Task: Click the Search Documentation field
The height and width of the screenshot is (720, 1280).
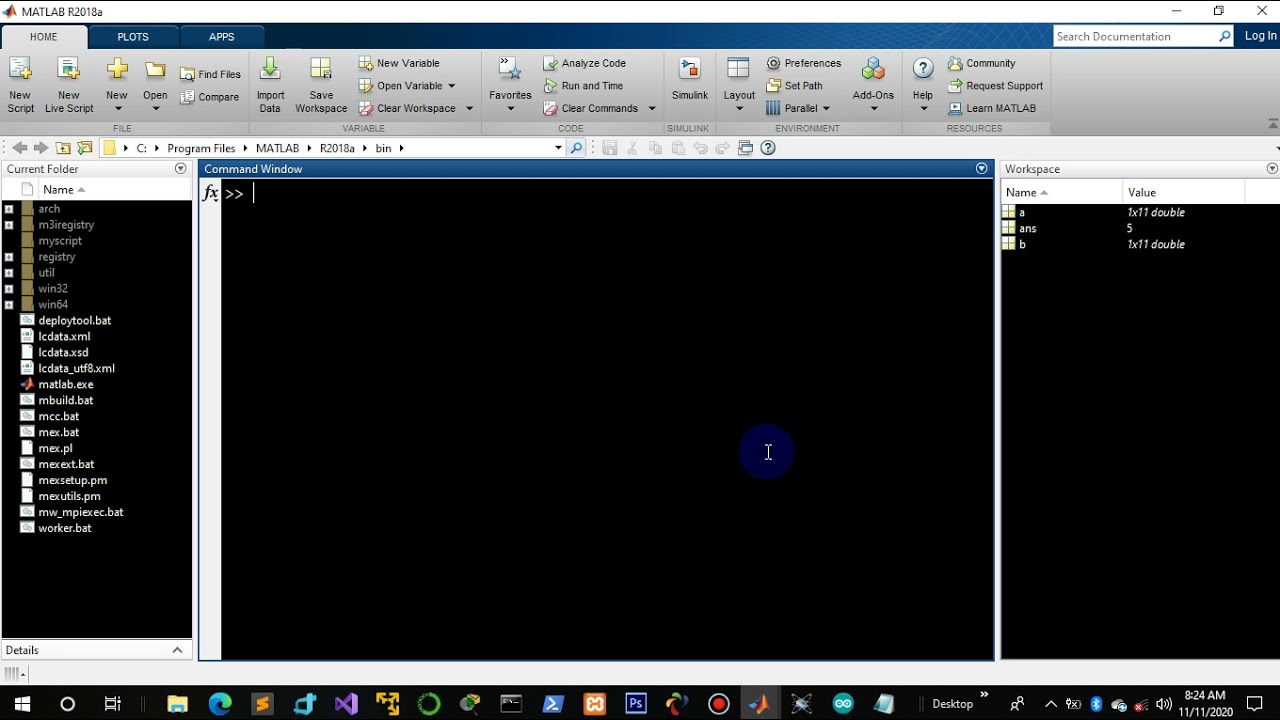Action: click(x=1135, y=36)
